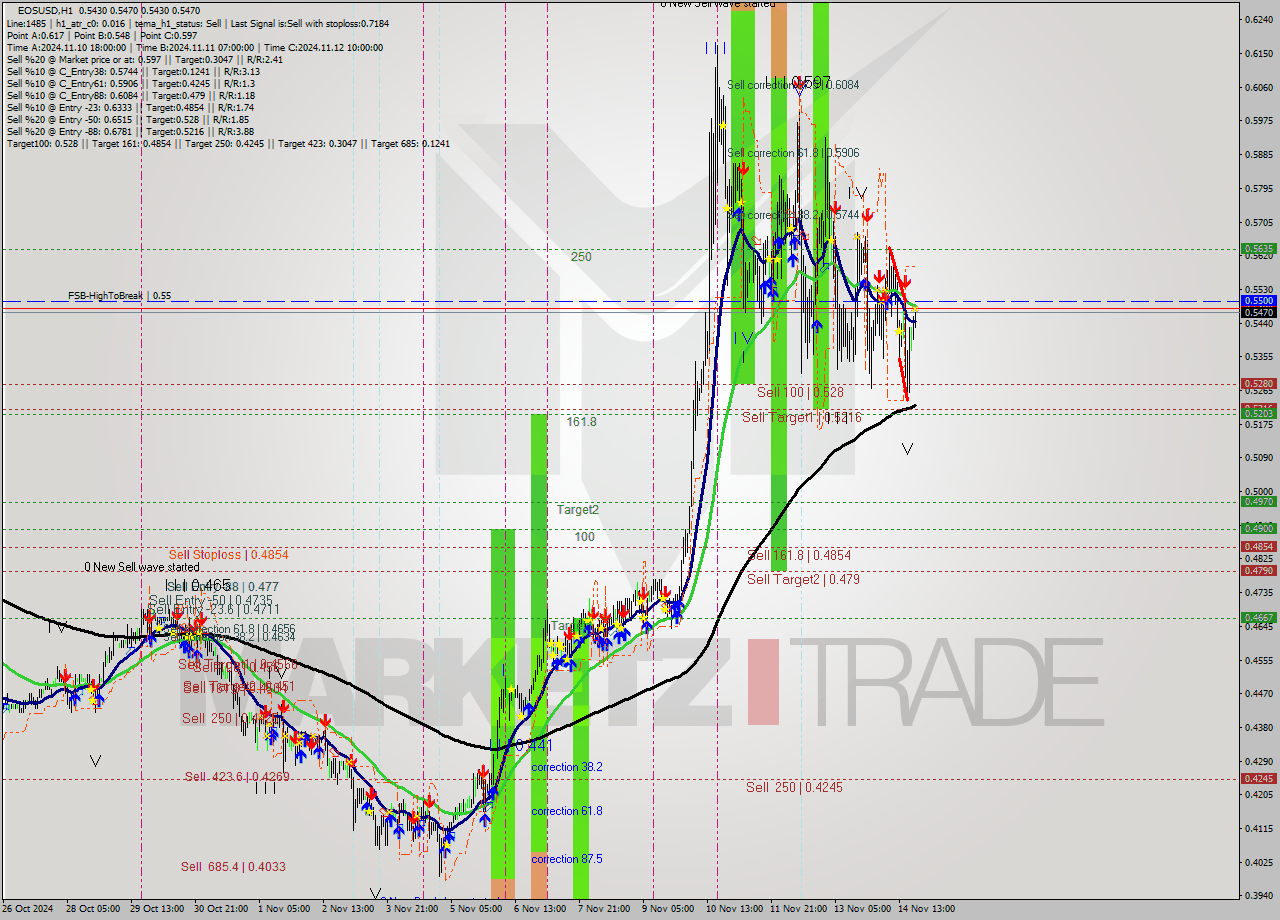This screenshot has height=920, width=1280.
Task: Click the '26 Oct 2024' time axis label
Action: (x=27, y=909)
